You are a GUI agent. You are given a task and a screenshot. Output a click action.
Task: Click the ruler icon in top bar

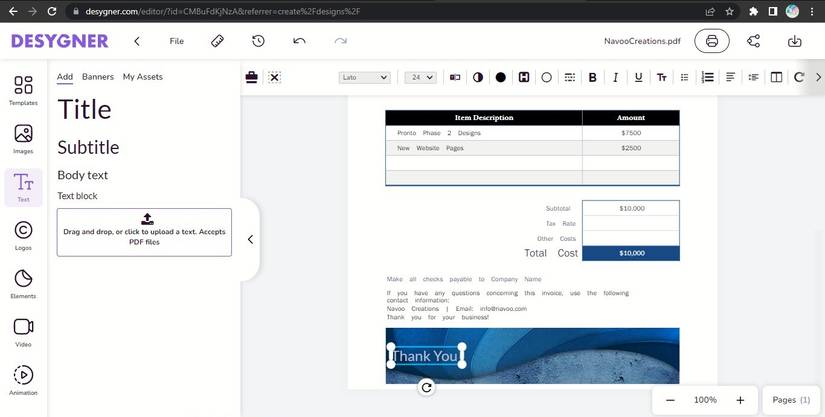click(217, 41)
